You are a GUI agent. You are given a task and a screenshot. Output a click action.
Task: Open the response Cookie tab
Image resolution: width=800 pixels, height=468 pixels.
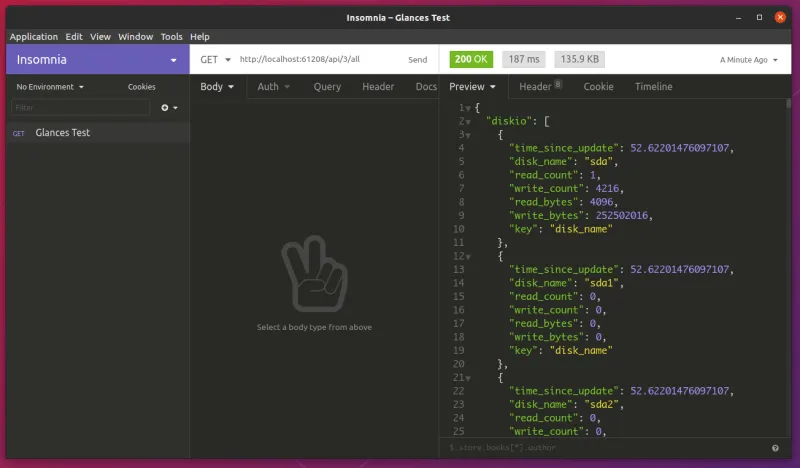(x=598, y=87)
